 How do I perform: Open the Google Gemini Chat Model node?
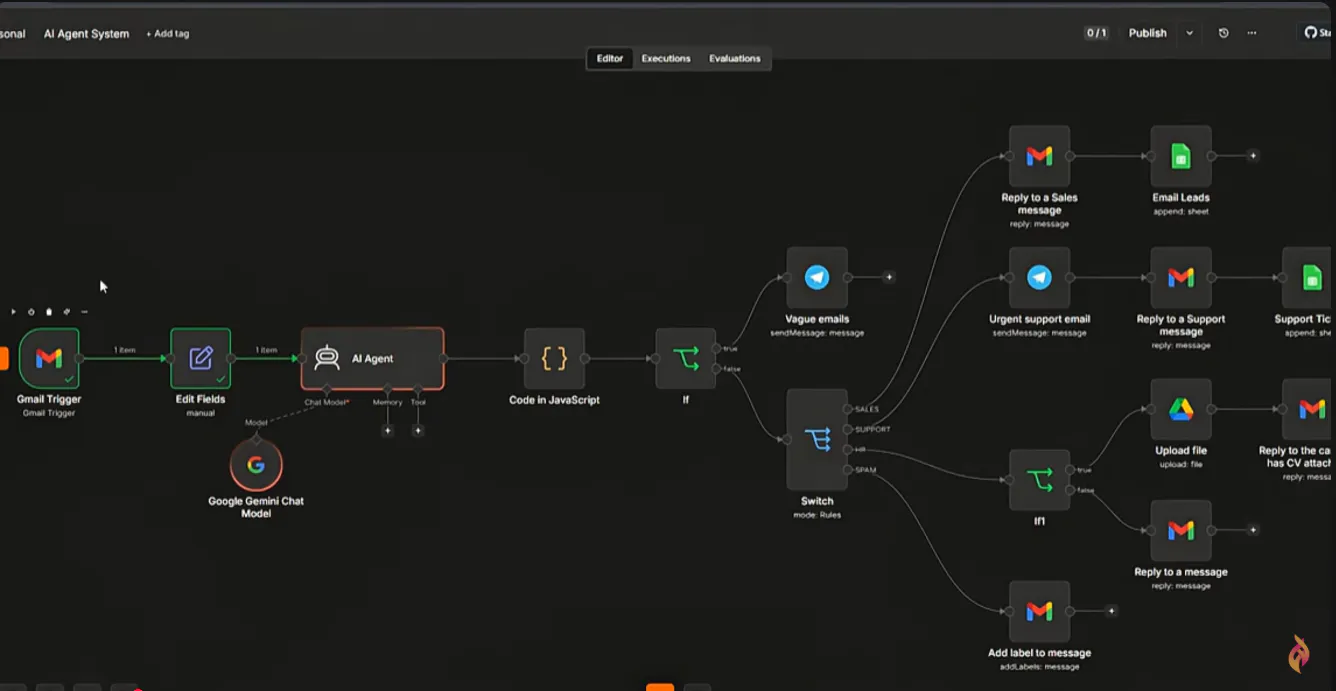pos(256,465)
